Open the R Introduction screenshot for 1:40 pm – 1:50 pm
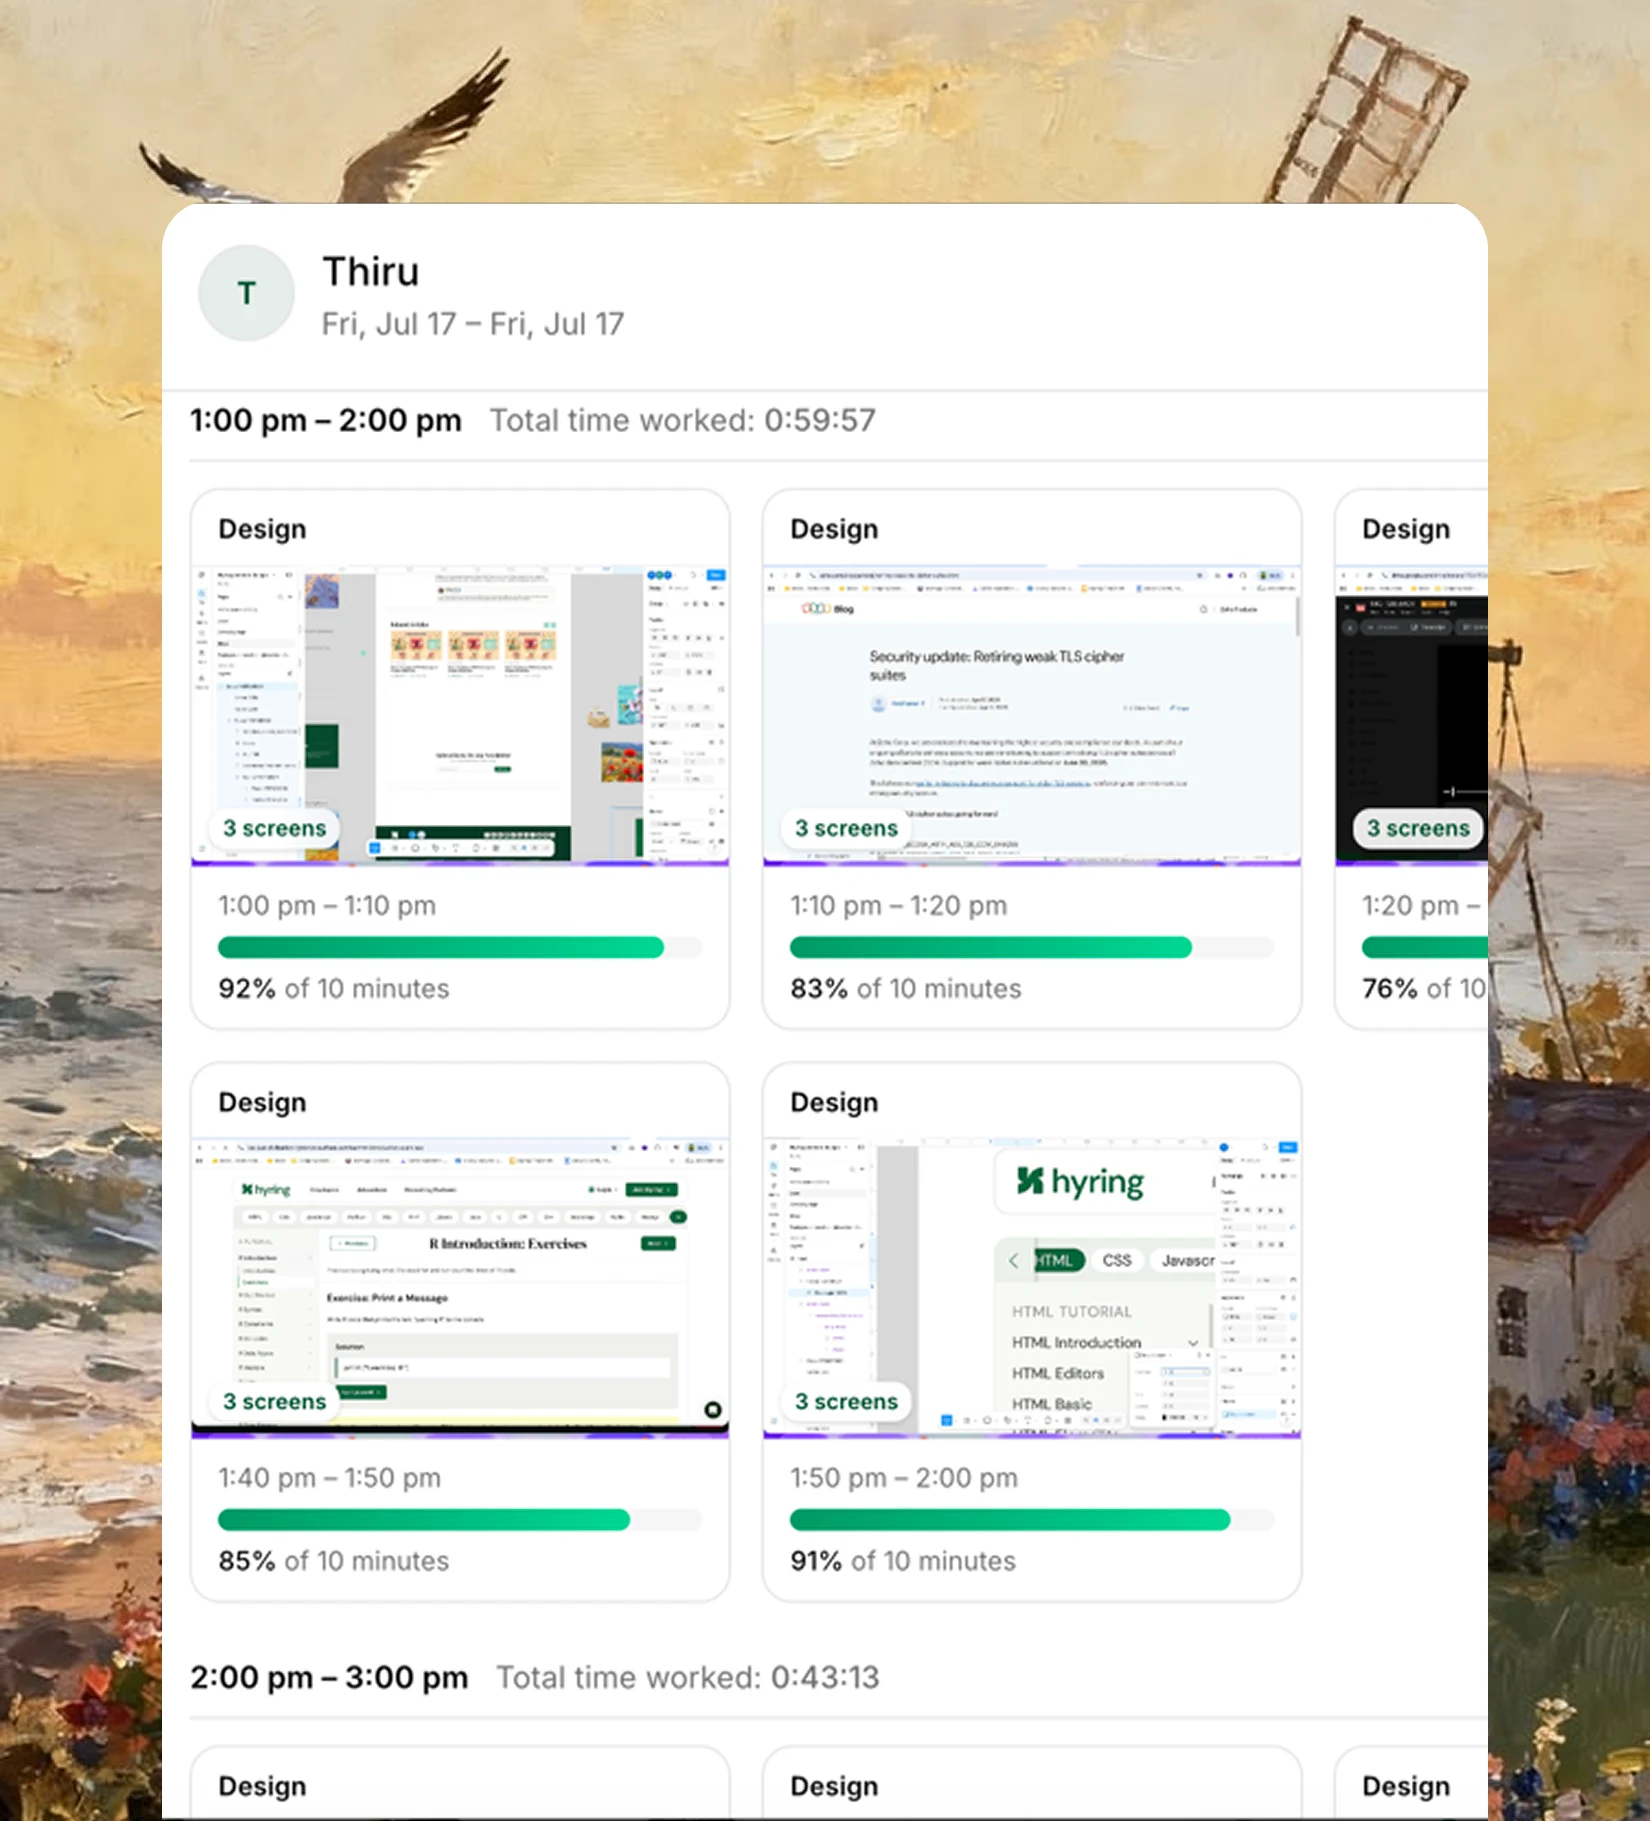 pyautogui.click(x=460, y=1288)
